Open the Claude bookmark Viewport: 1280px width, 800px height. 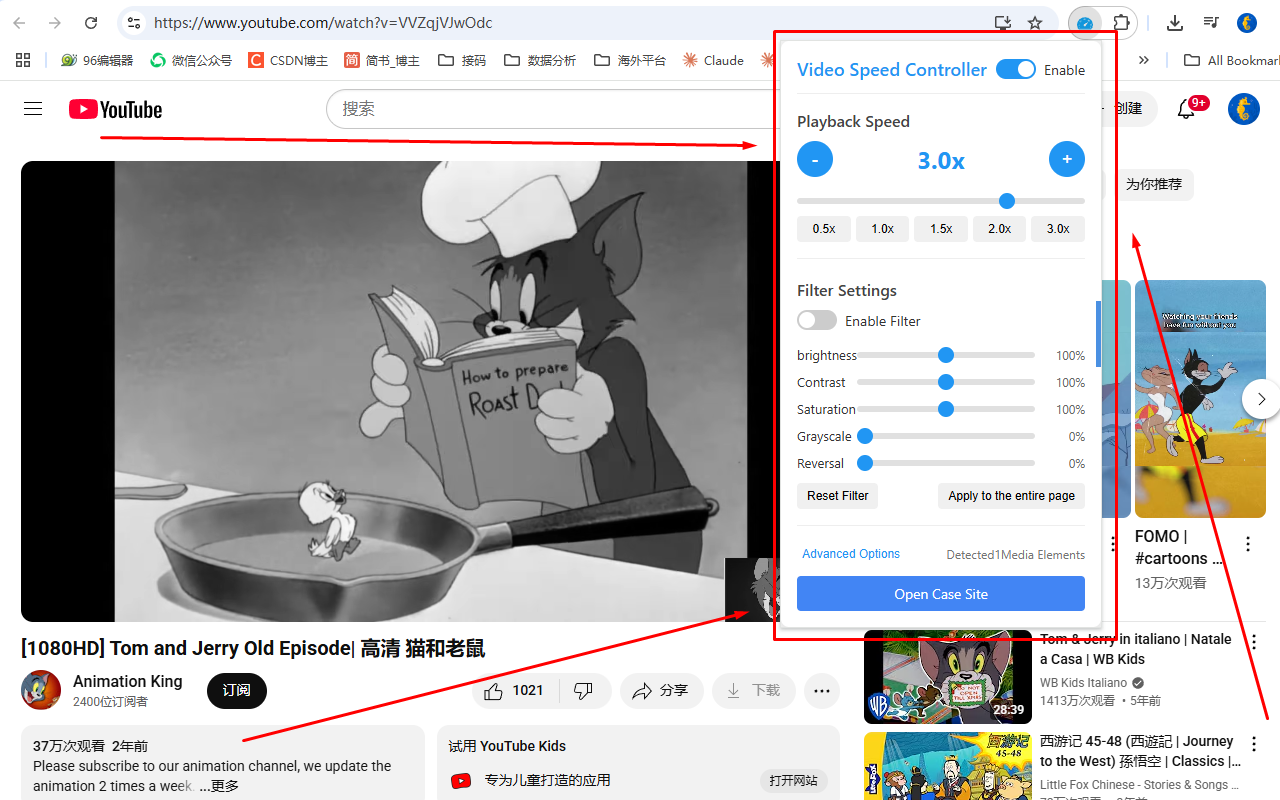coord(713,60)
